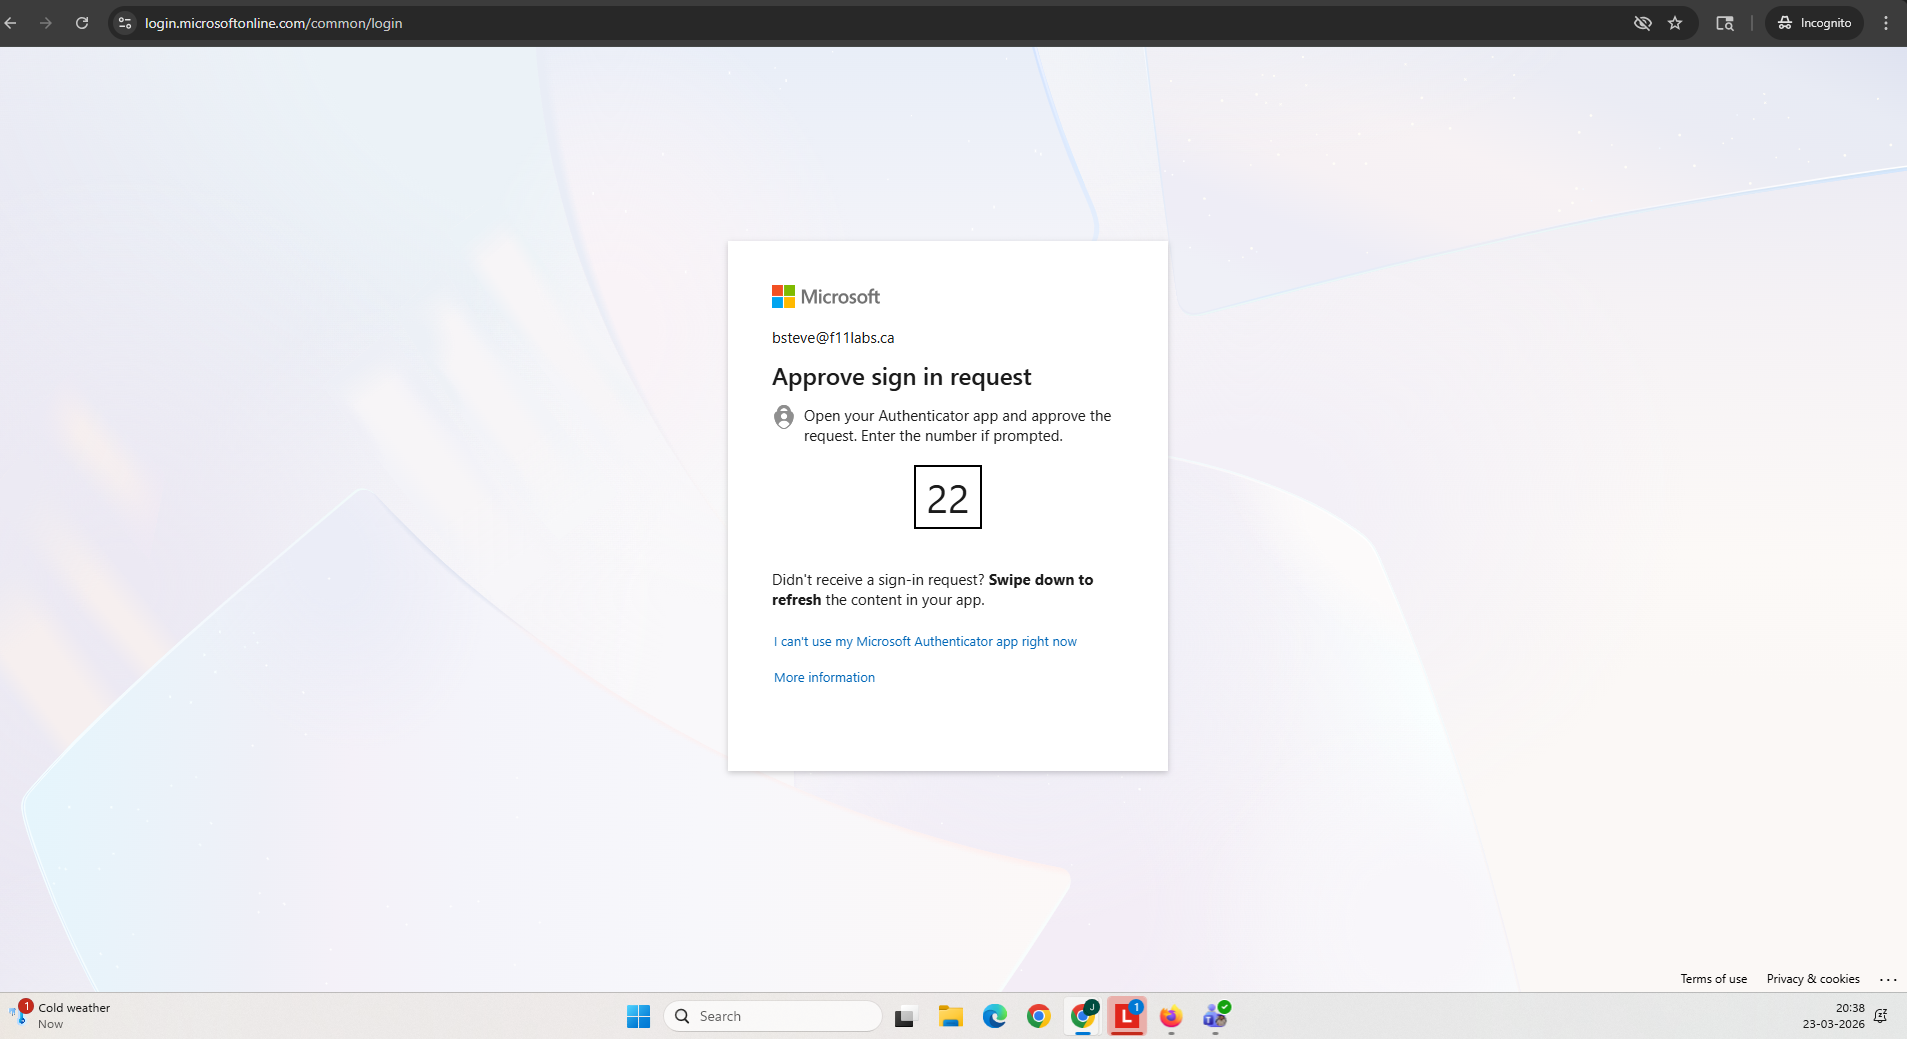The image size is (1907, 1039).
Task: Click the address bar URL field
Action: click(x=700, y=23)
